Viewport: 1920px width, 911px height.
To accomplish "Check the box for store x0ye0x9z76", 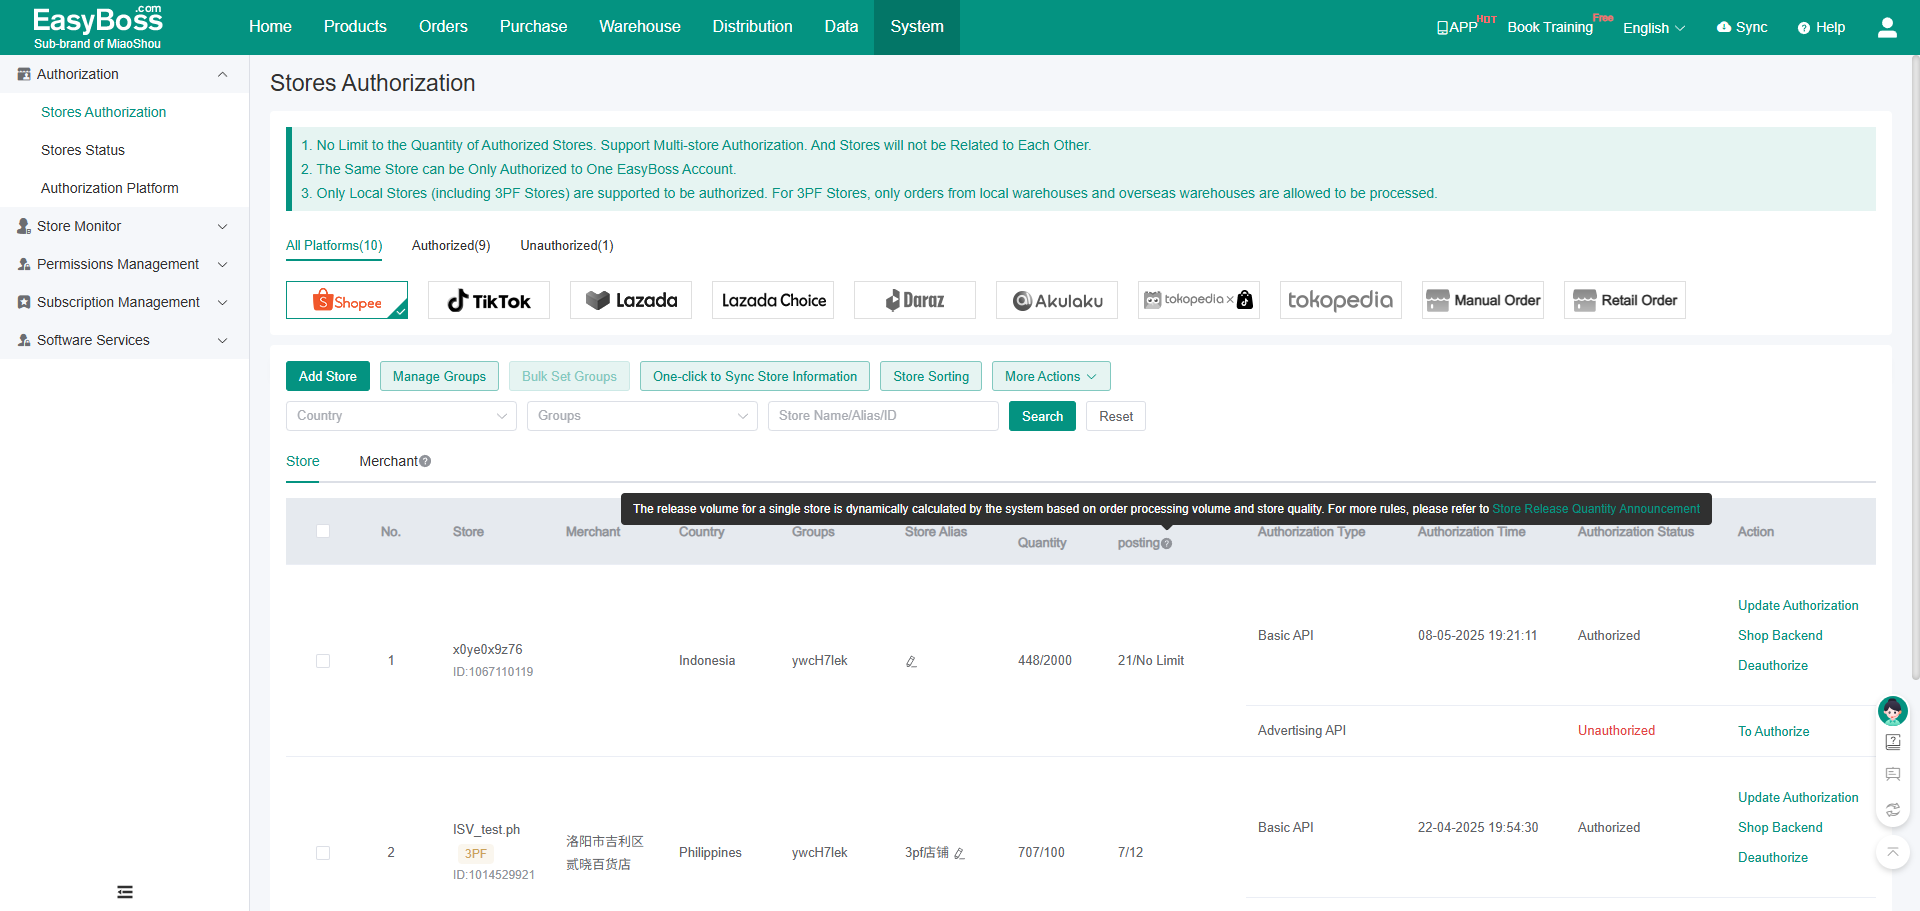I will click(323, 661).
